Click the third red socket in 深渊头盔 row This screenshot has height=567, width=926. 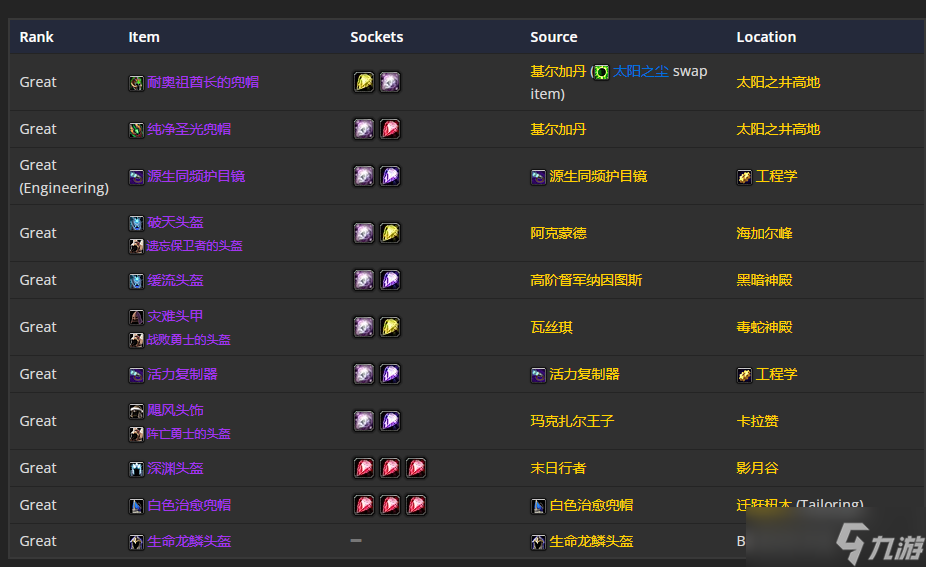click(x=416, y=468)
